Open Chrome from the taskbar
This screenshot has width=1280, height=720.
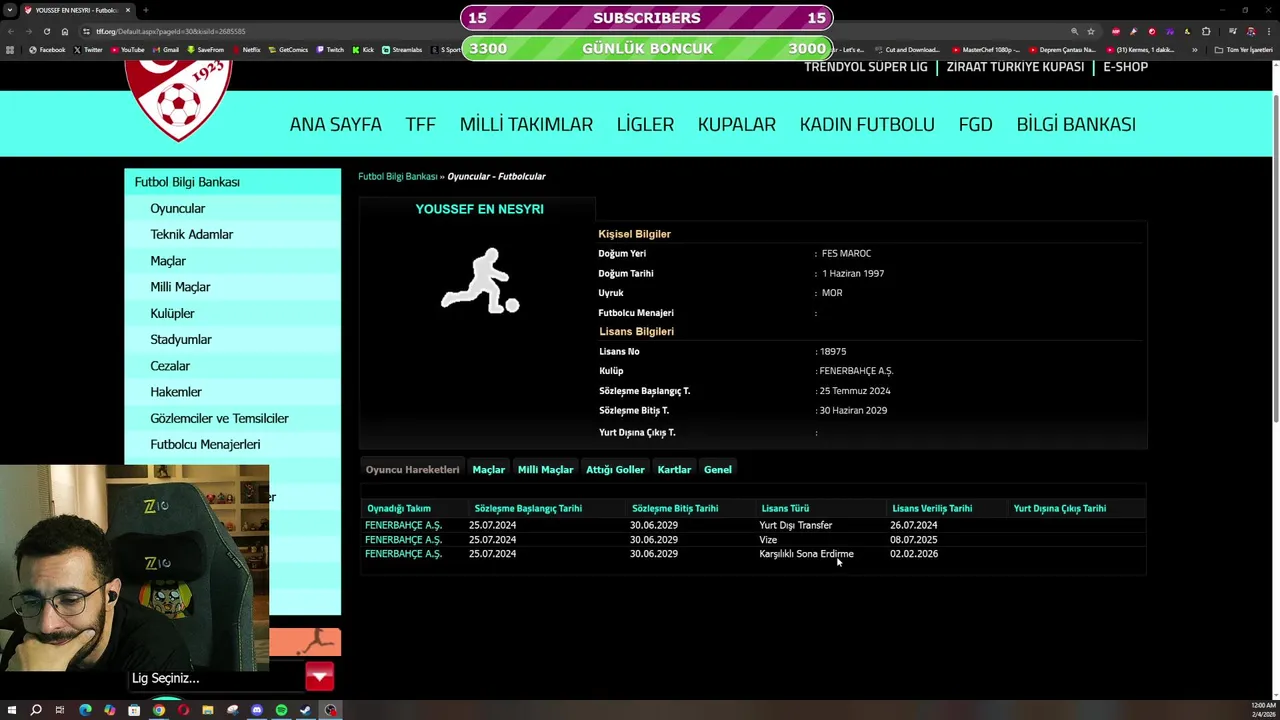[158, 710]
